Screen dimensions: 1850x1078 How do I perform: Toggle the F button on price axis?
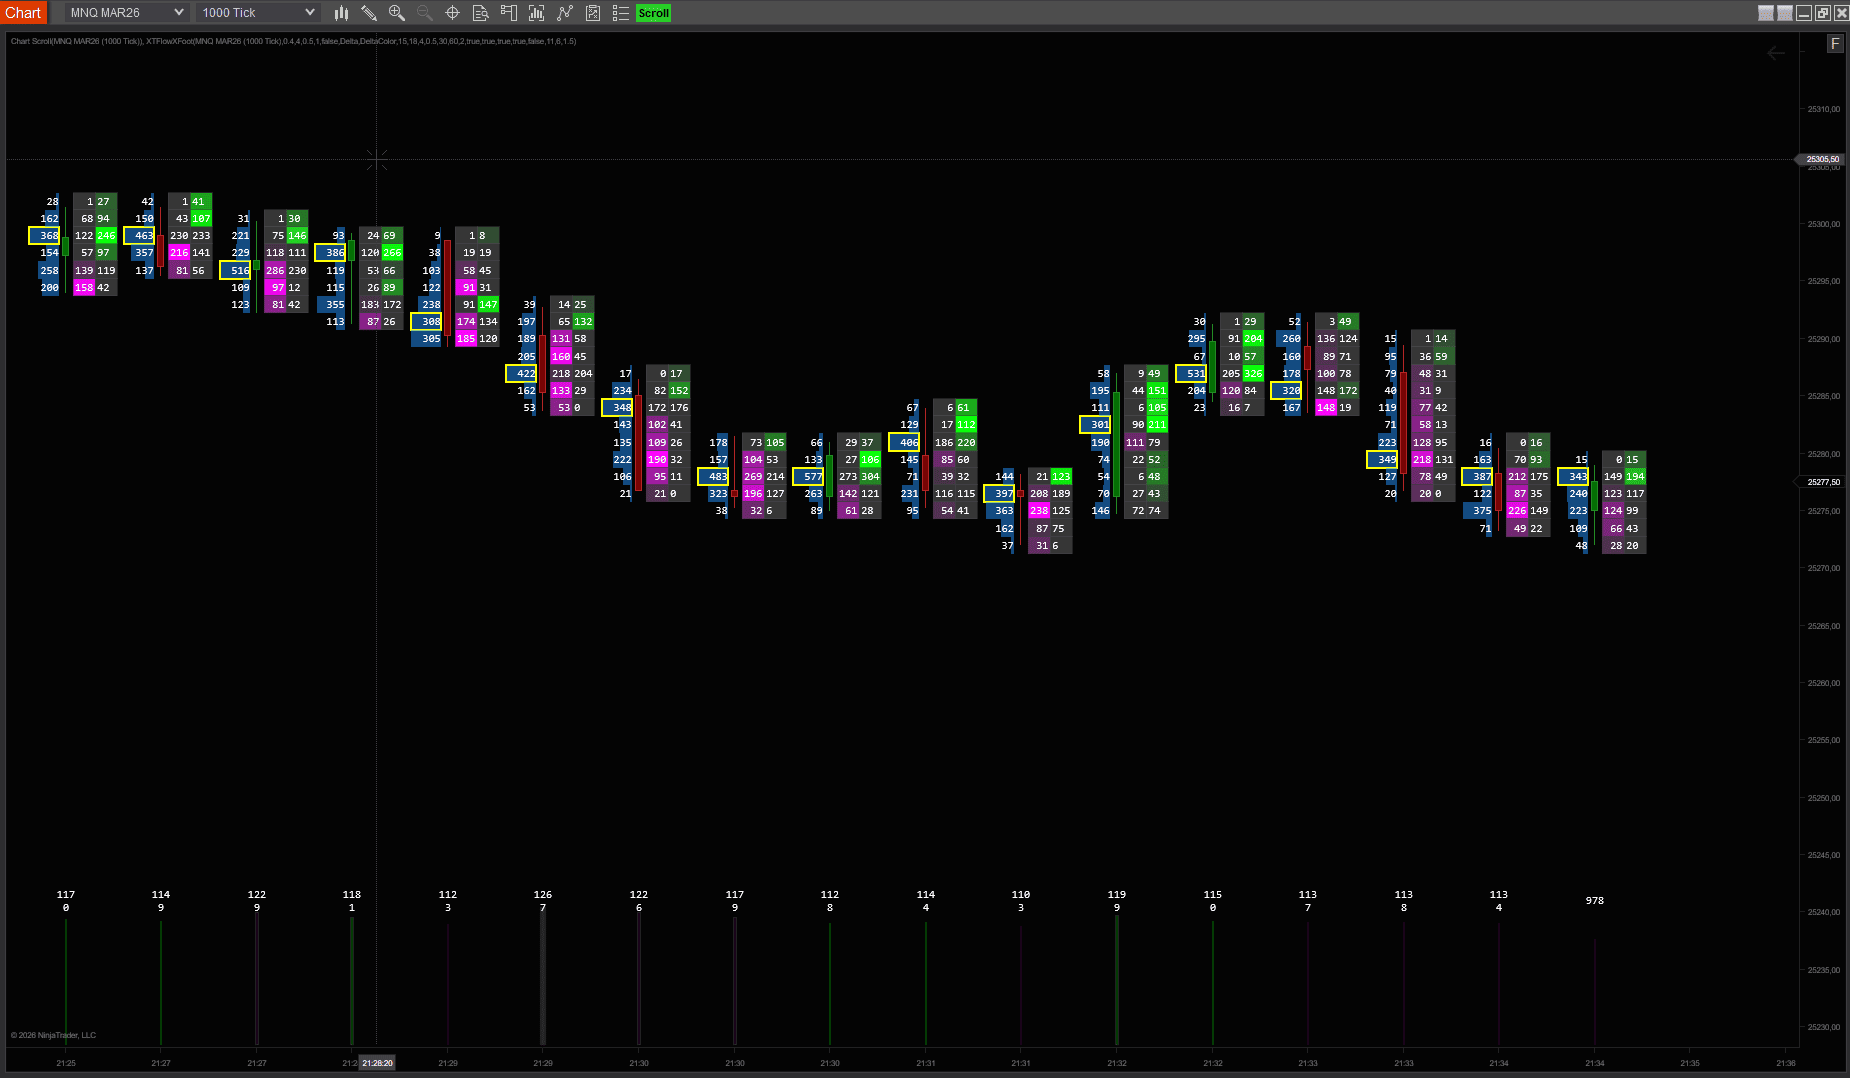coord(1835,44)
